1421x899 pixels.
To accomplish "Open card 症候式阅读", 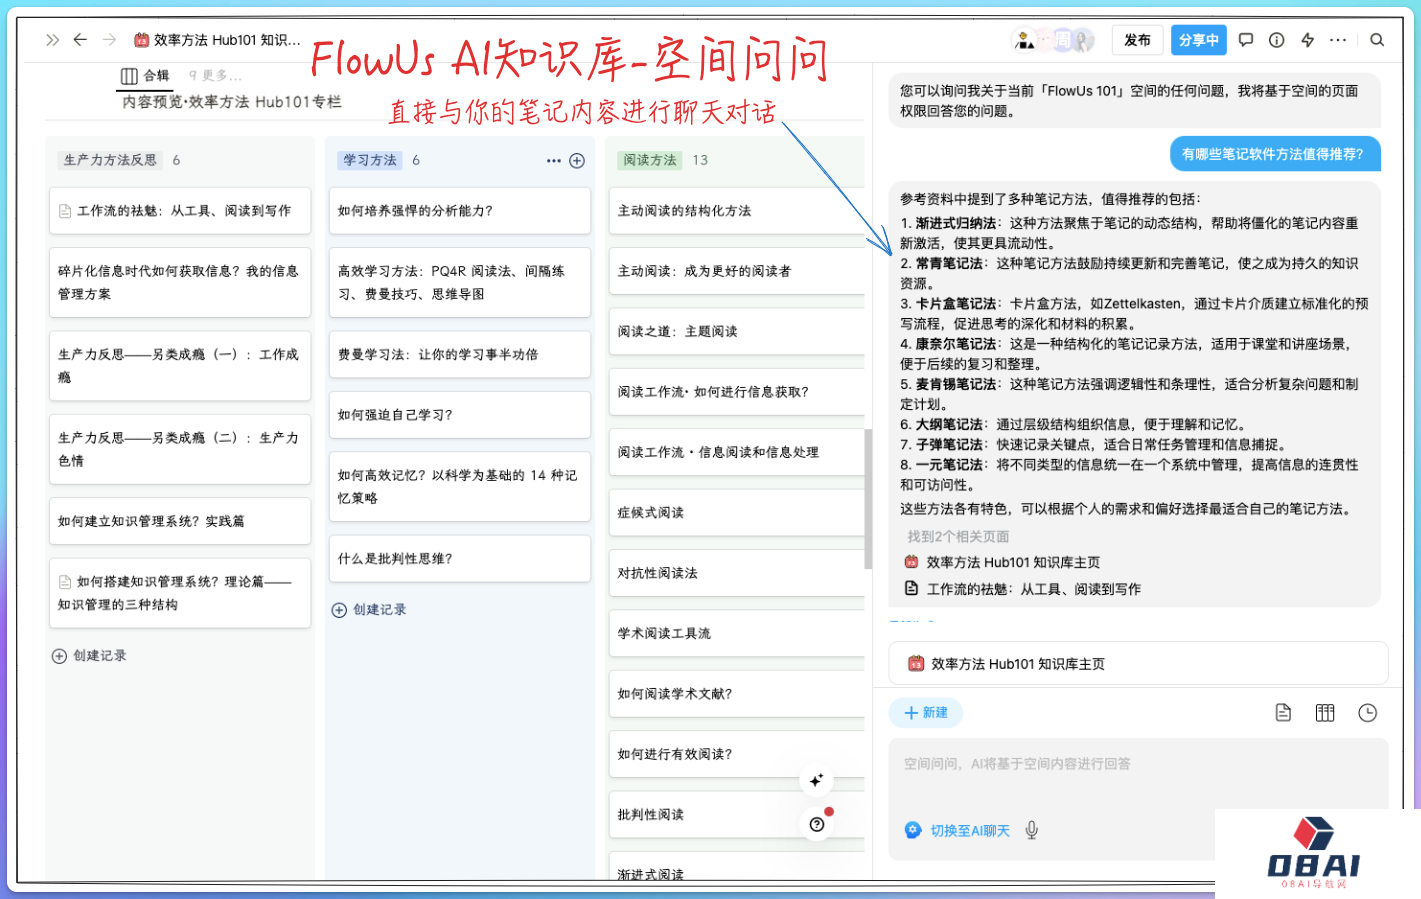I will (737, 513).
